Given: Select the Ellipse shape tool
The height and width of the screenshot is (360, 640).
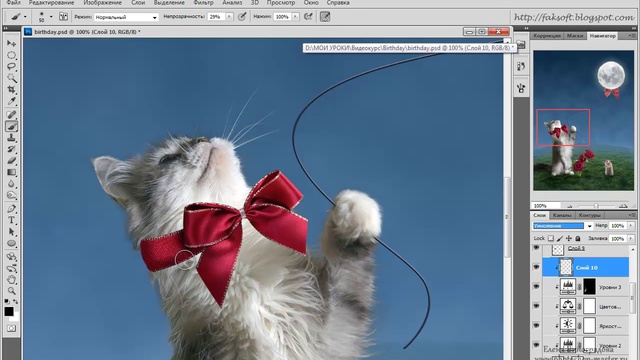Looking at the screenshot, I should (11, 244).
